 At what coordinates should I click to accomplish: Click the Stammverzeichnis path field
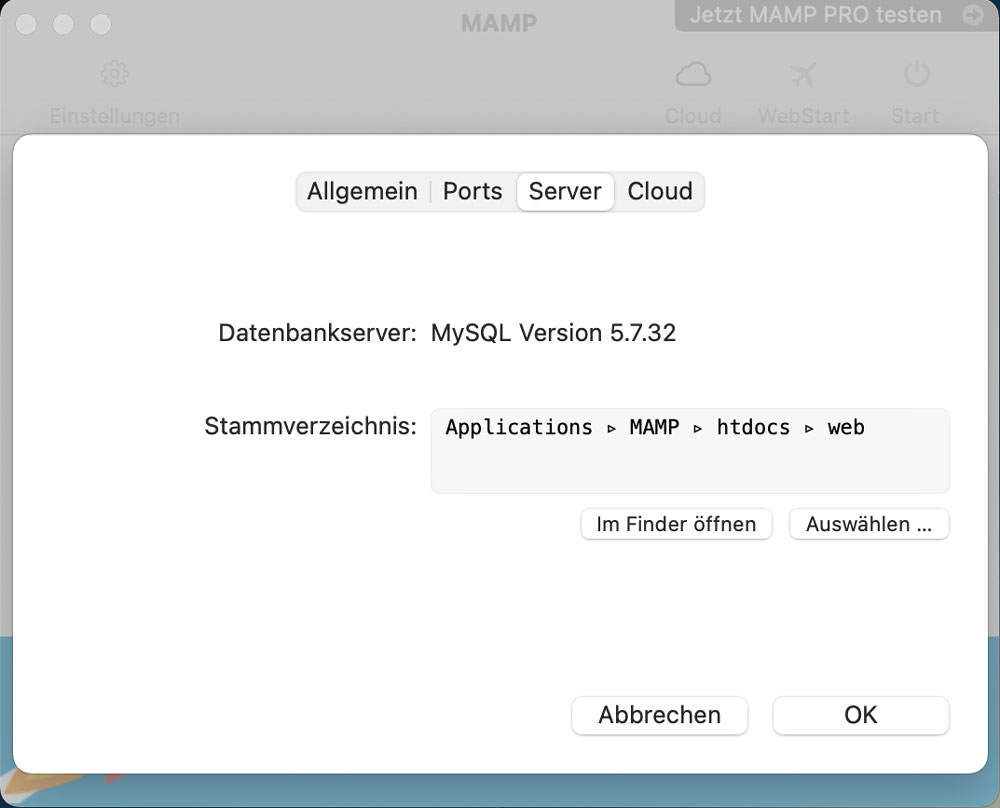click(691, 451)
